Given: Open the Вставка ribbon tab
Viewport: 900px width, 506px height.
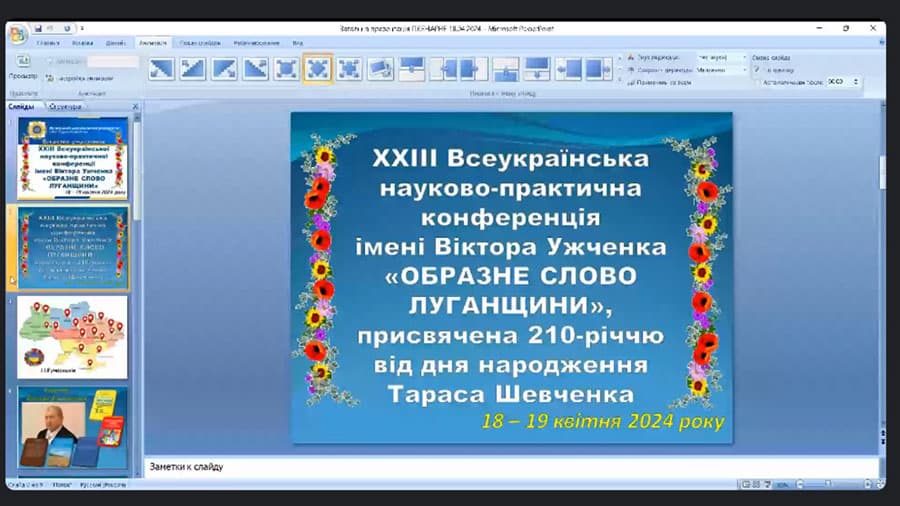Looking at the screenshot, I should pos(83,43).
